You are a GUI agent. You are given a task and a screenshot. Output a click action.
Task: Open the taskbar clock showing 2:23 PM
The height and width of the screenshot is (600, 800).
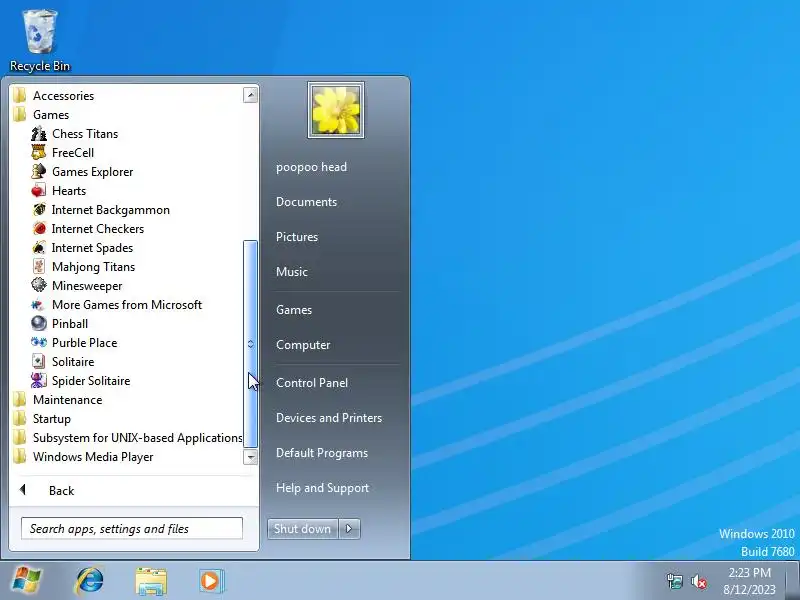pyautogui.click(x=749, y=581)
